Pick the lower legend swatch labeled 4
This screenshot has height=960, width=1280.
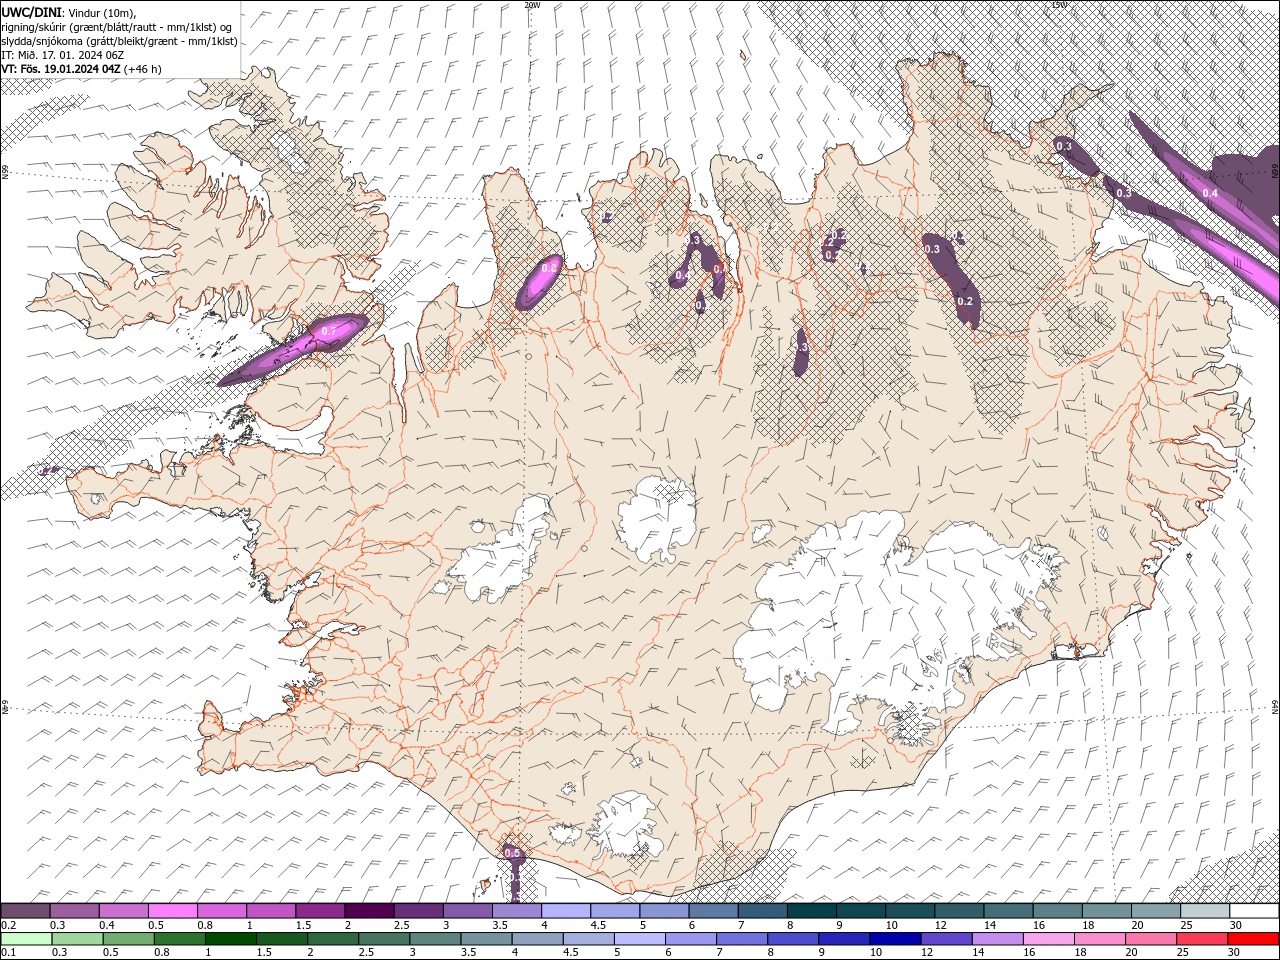(x=536, y=939)
